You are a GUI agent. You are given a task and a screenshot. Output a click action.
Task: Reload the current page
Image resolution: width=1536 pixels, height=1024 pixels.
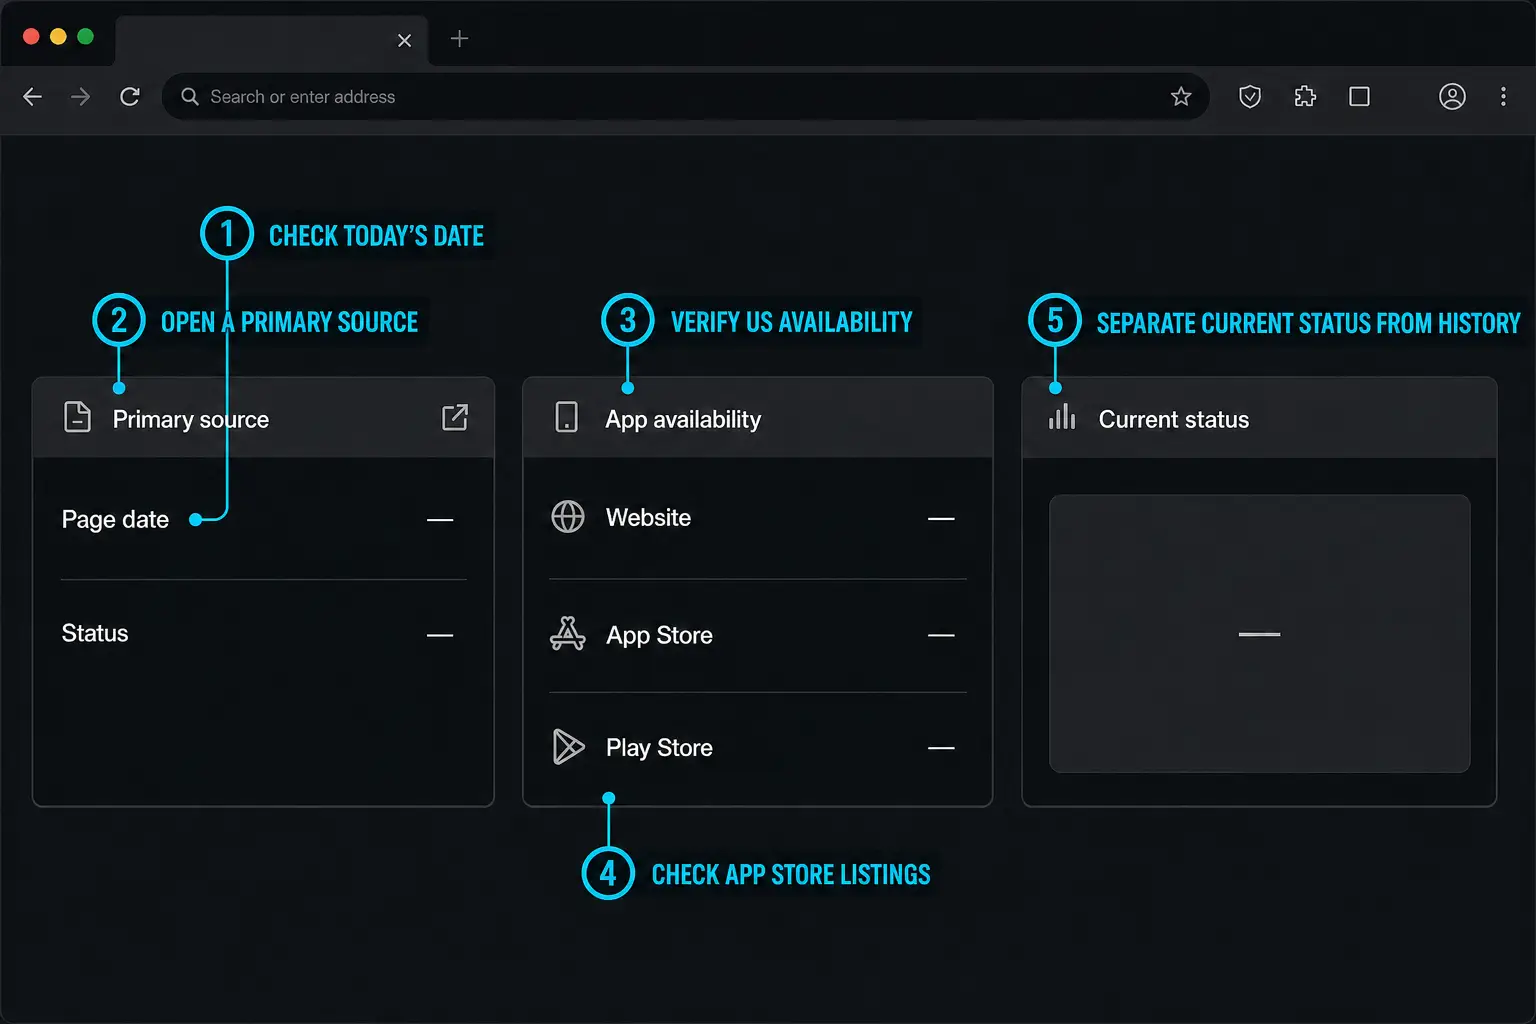coord(130,97)
